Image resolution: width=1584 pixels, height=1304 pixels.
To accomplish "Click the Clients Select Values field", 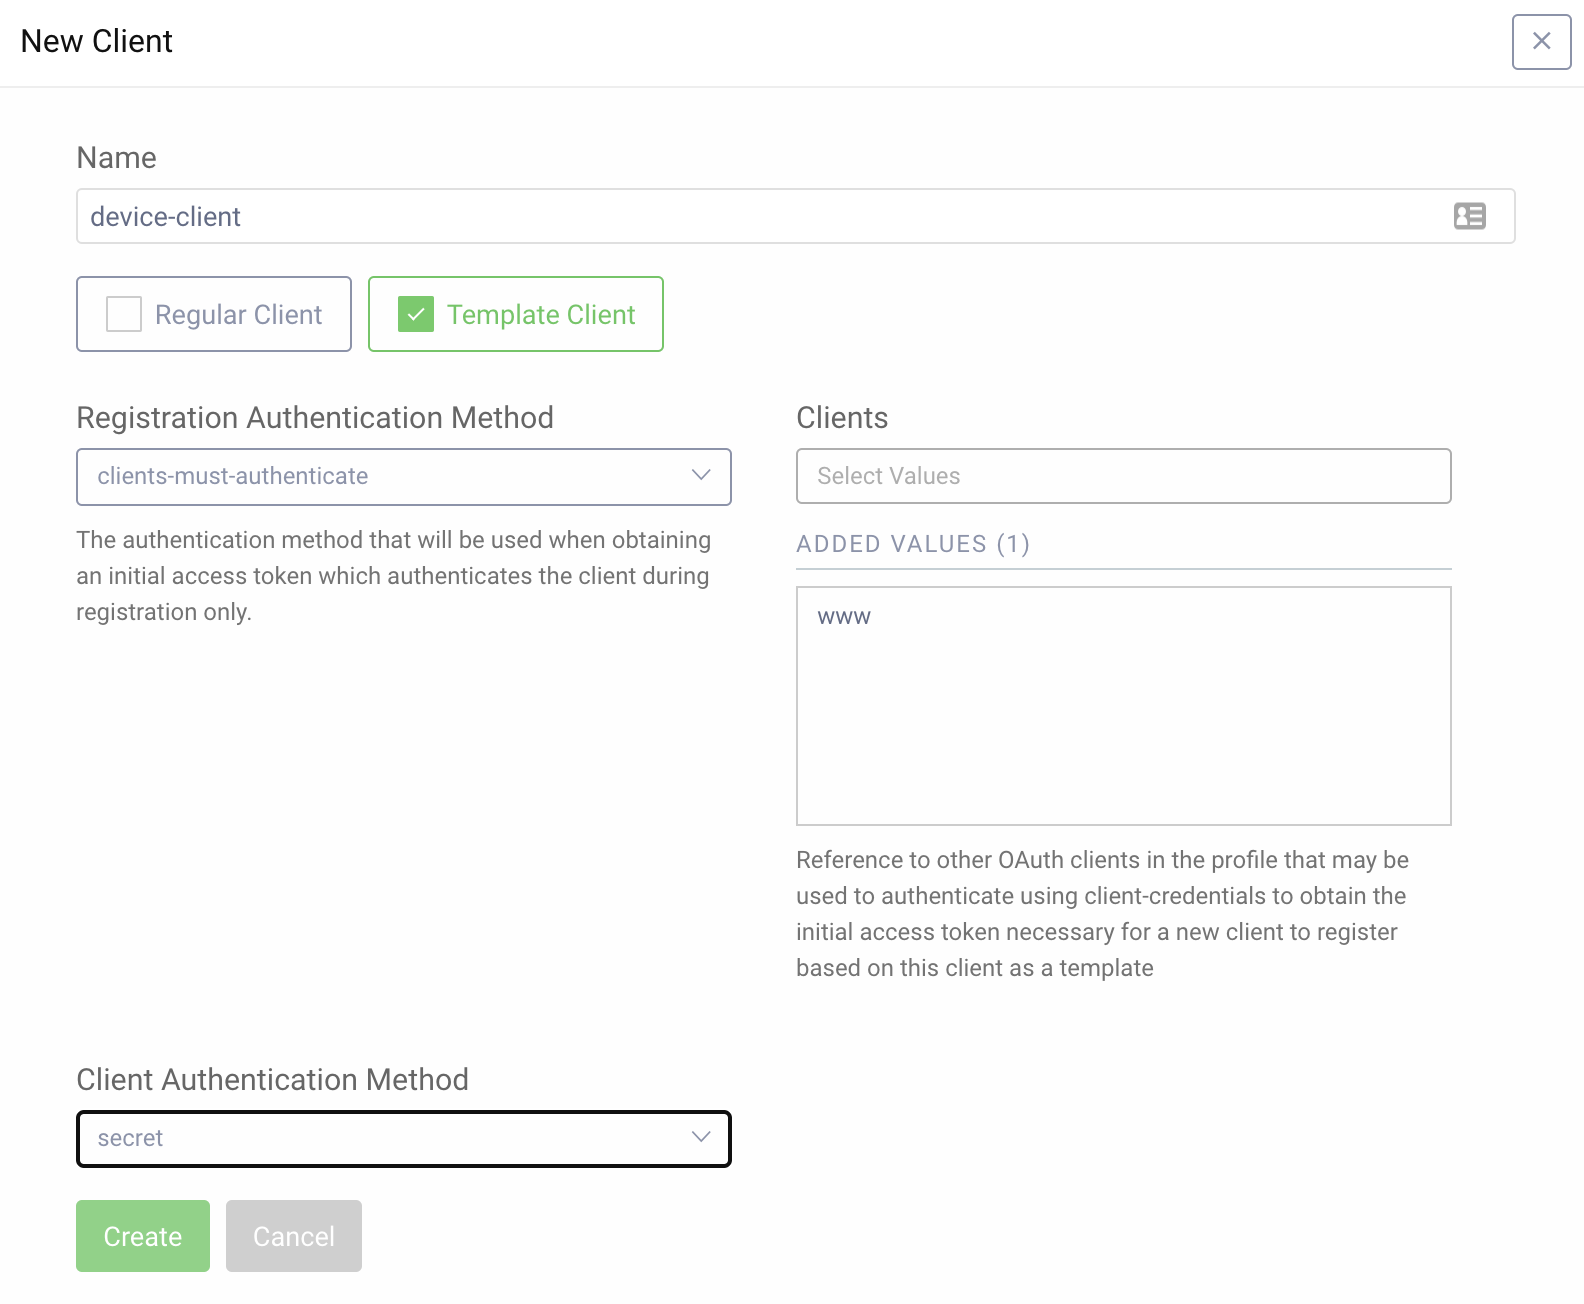I will tap(1123, 476).
